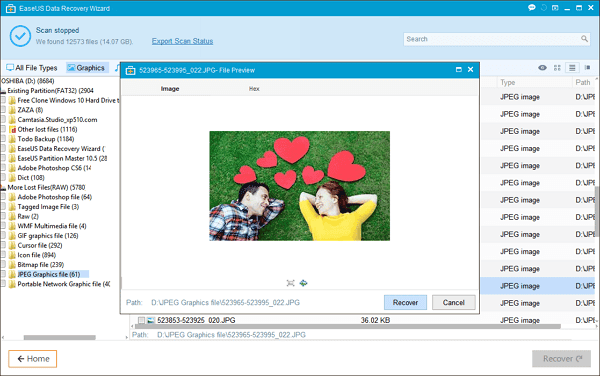Collapse the Existing Partition(FAT32) tree node
Viewport: 600px width, 376px height.
tap(3, 91)
